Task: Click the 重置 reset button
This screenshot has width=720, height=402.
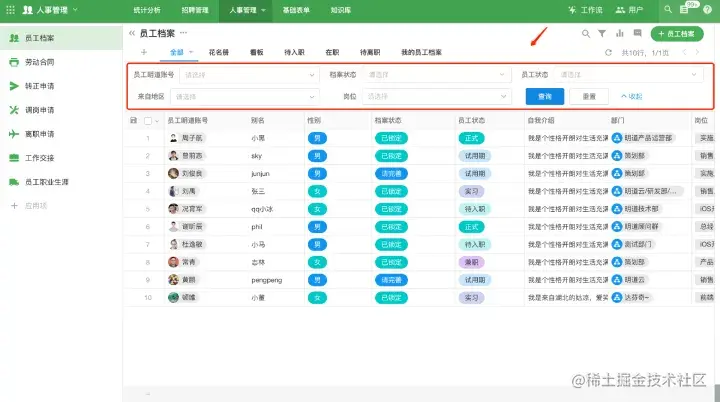Action: (x=589, y=96)
